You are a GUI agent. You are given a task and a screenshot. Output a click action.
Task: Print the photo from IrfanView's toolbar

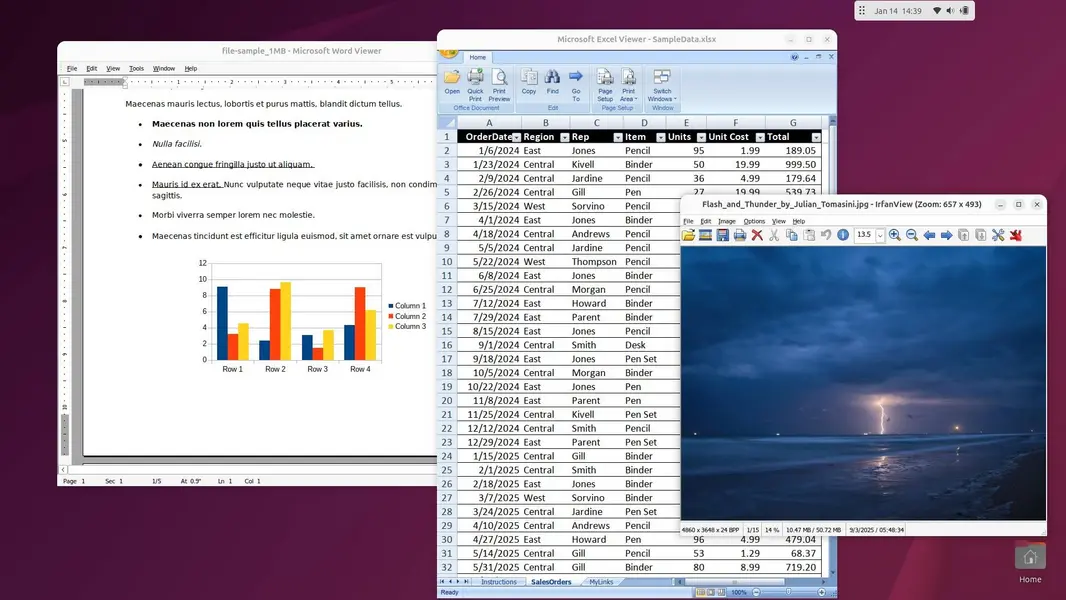738,235
